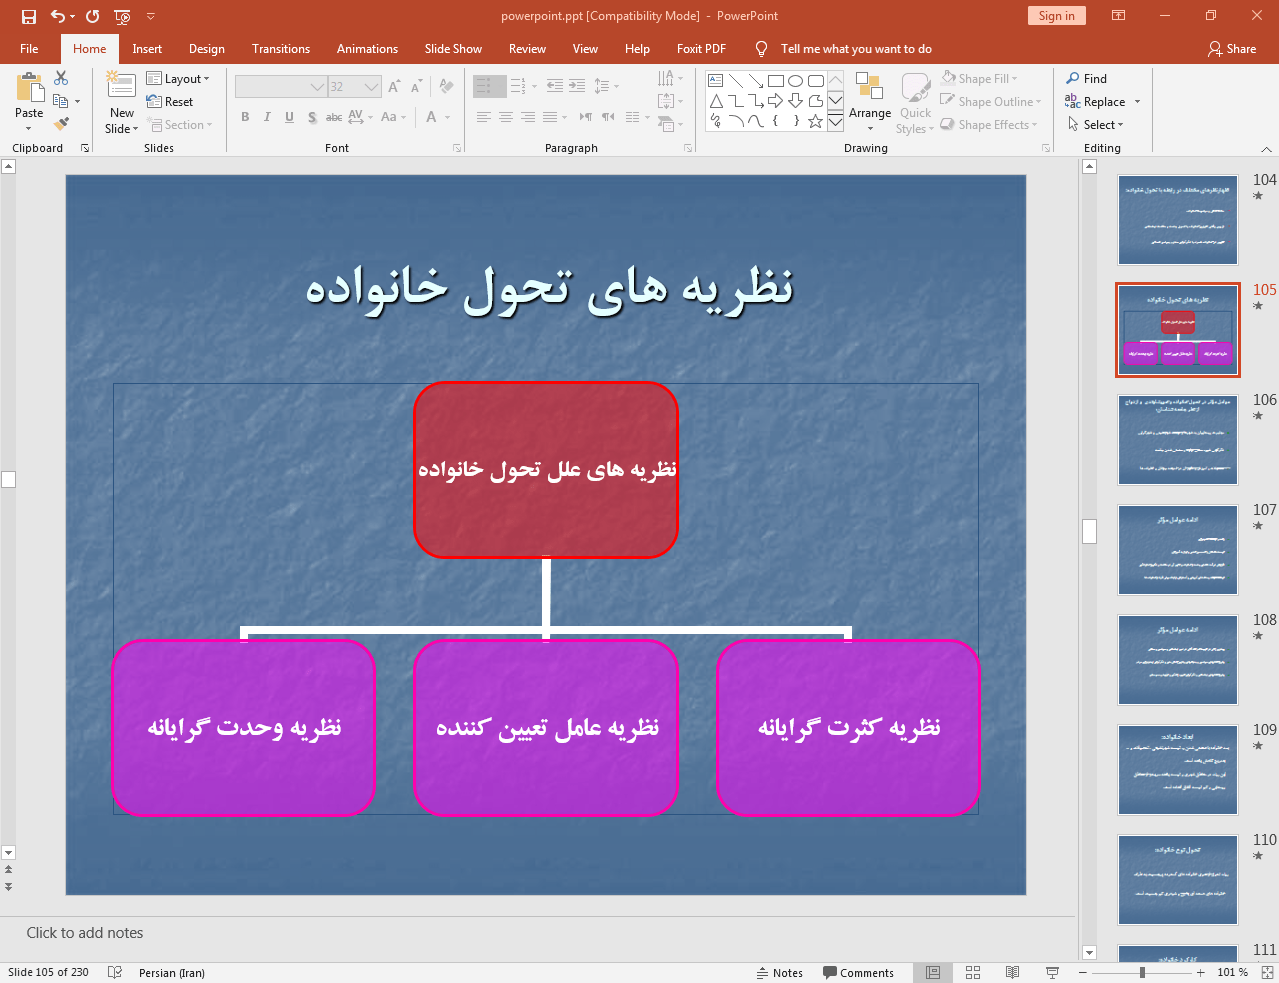Toggle Italic formatting

267,117
